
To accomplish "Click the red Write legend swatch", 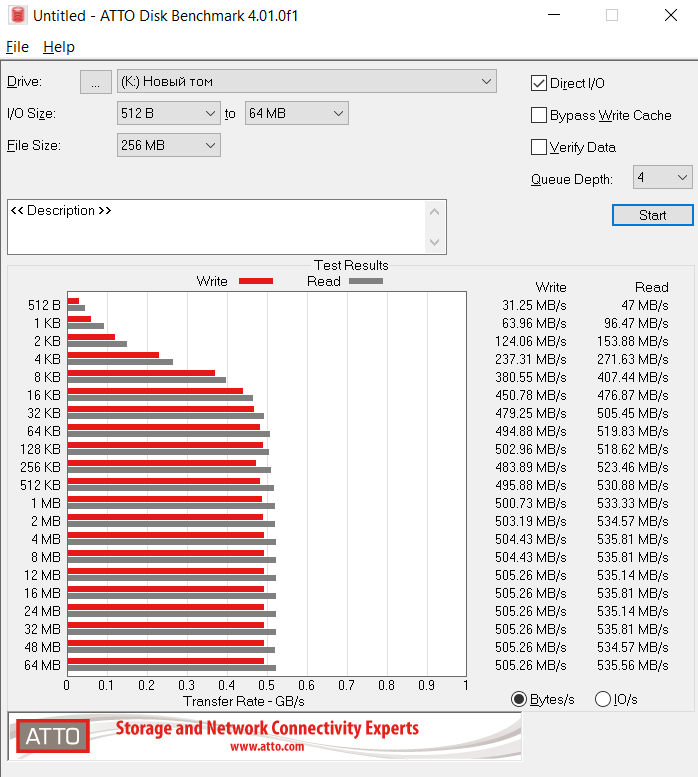I will coord(256,282).
